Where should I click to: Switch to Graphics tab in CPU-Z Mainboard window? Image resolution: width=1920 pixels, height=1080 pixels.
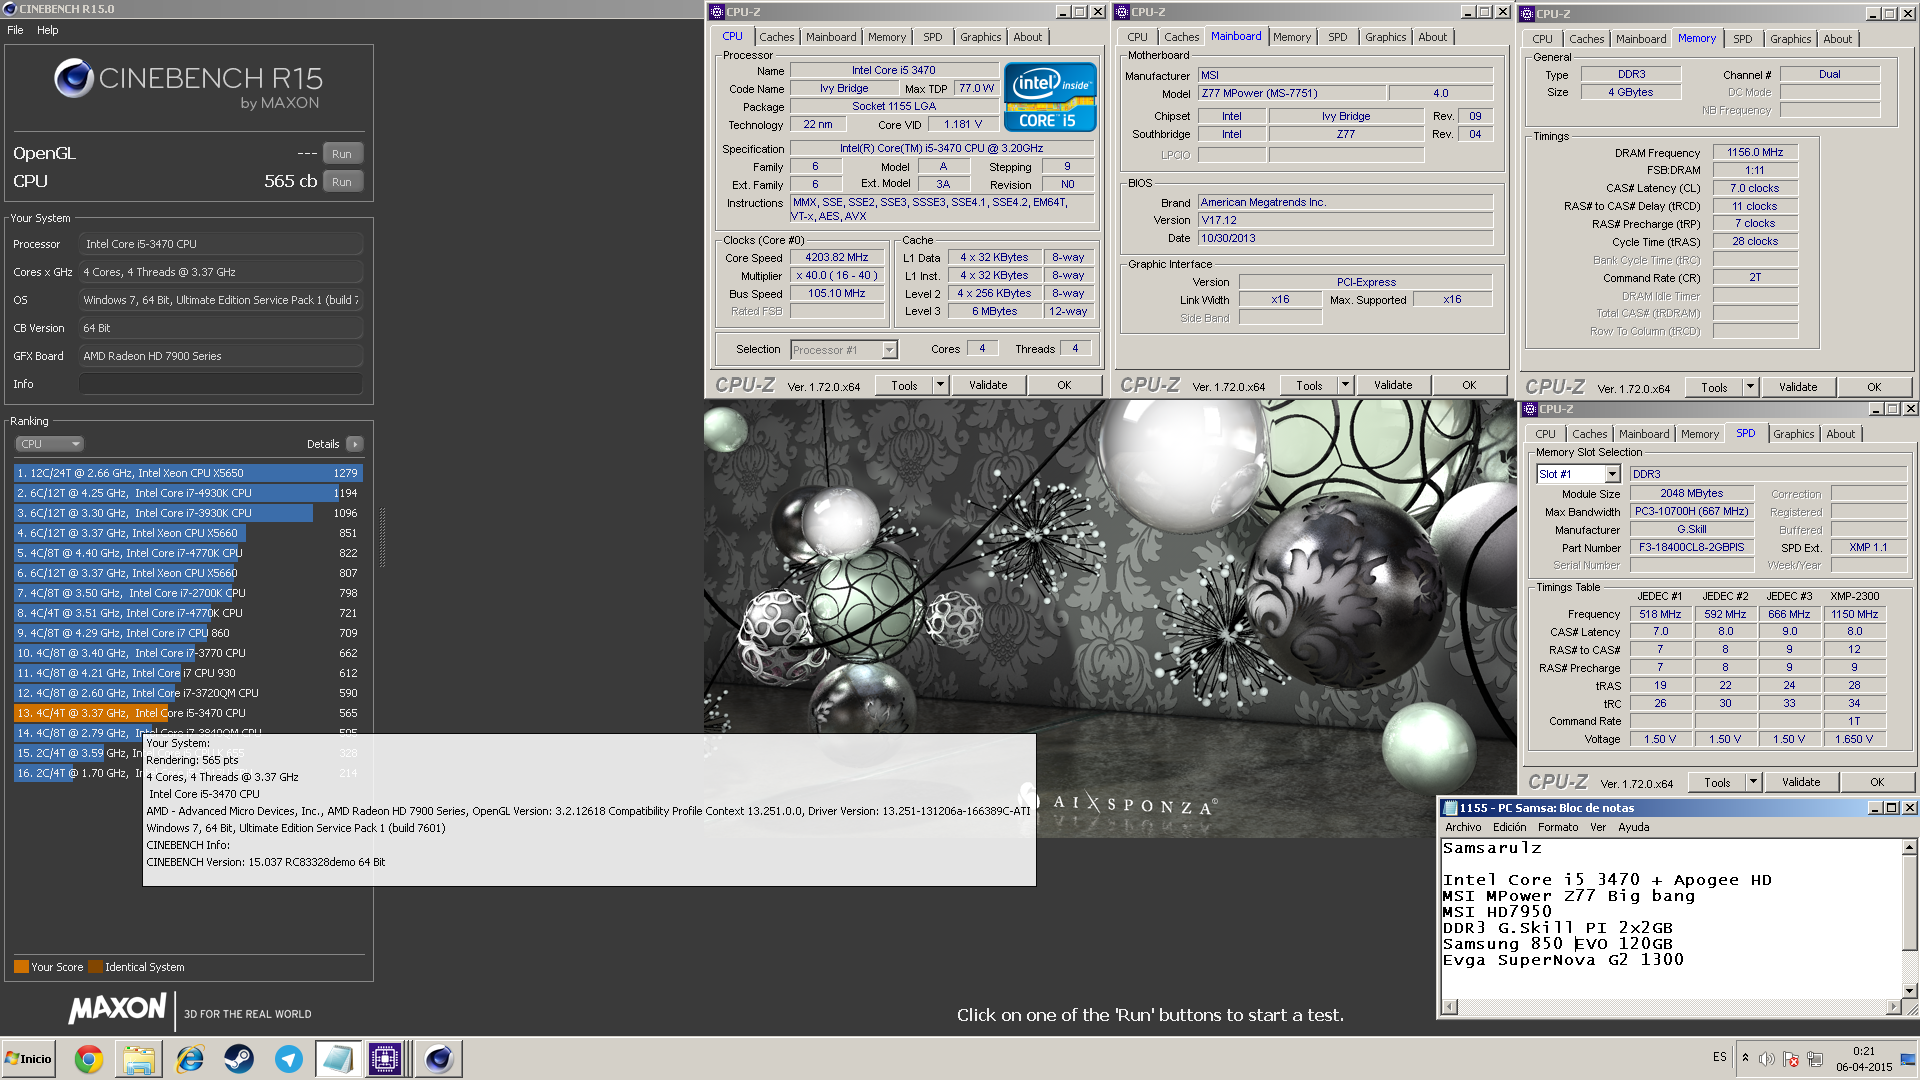point(1386,37)
